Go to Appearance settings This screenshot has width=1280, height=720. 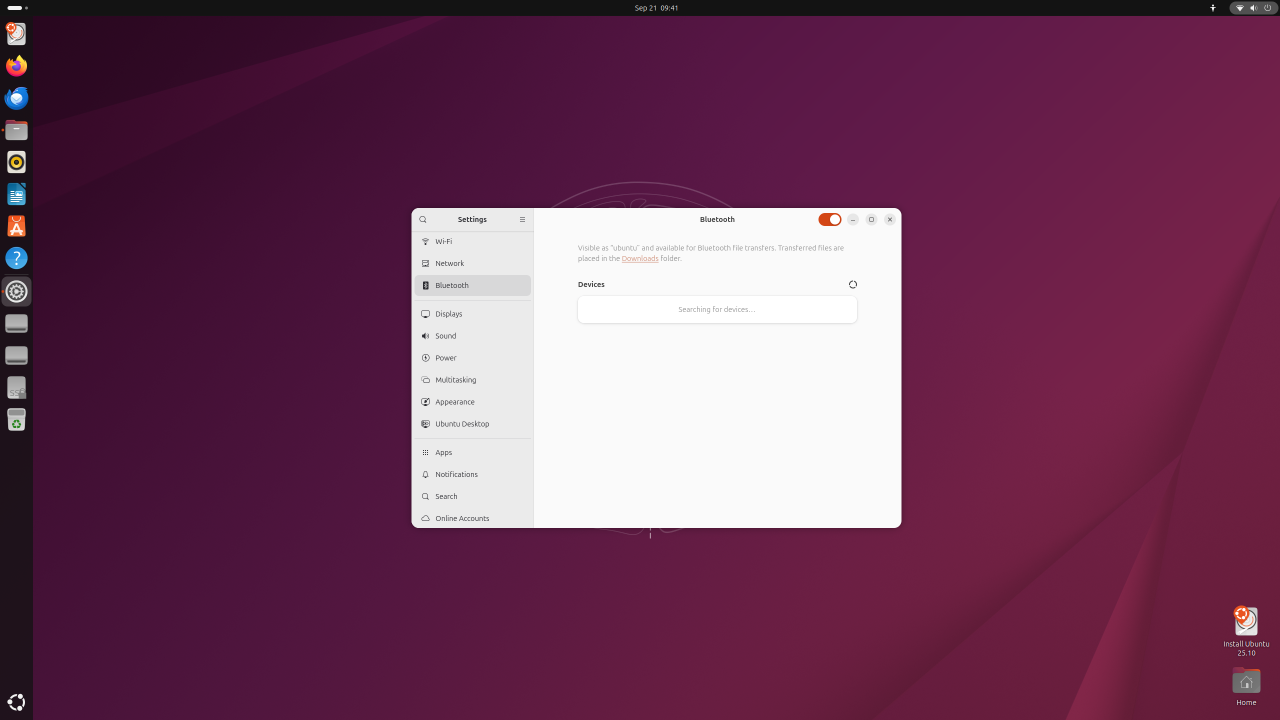tap(472, 402)
